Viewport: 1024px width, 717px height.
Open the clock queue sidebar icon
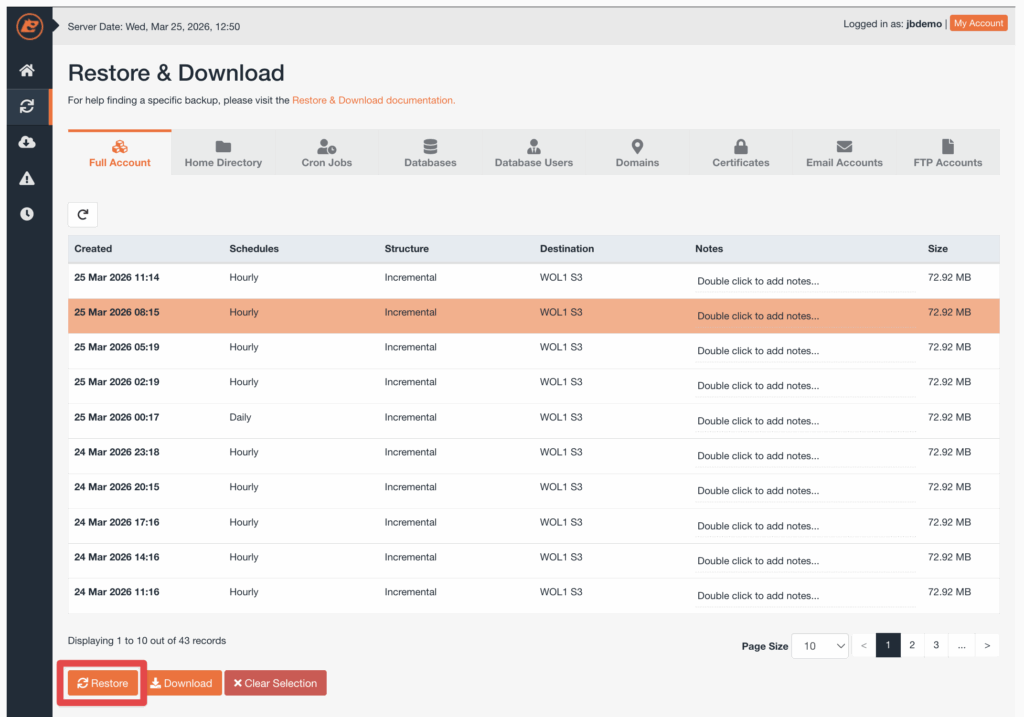(x=27, y=214)
